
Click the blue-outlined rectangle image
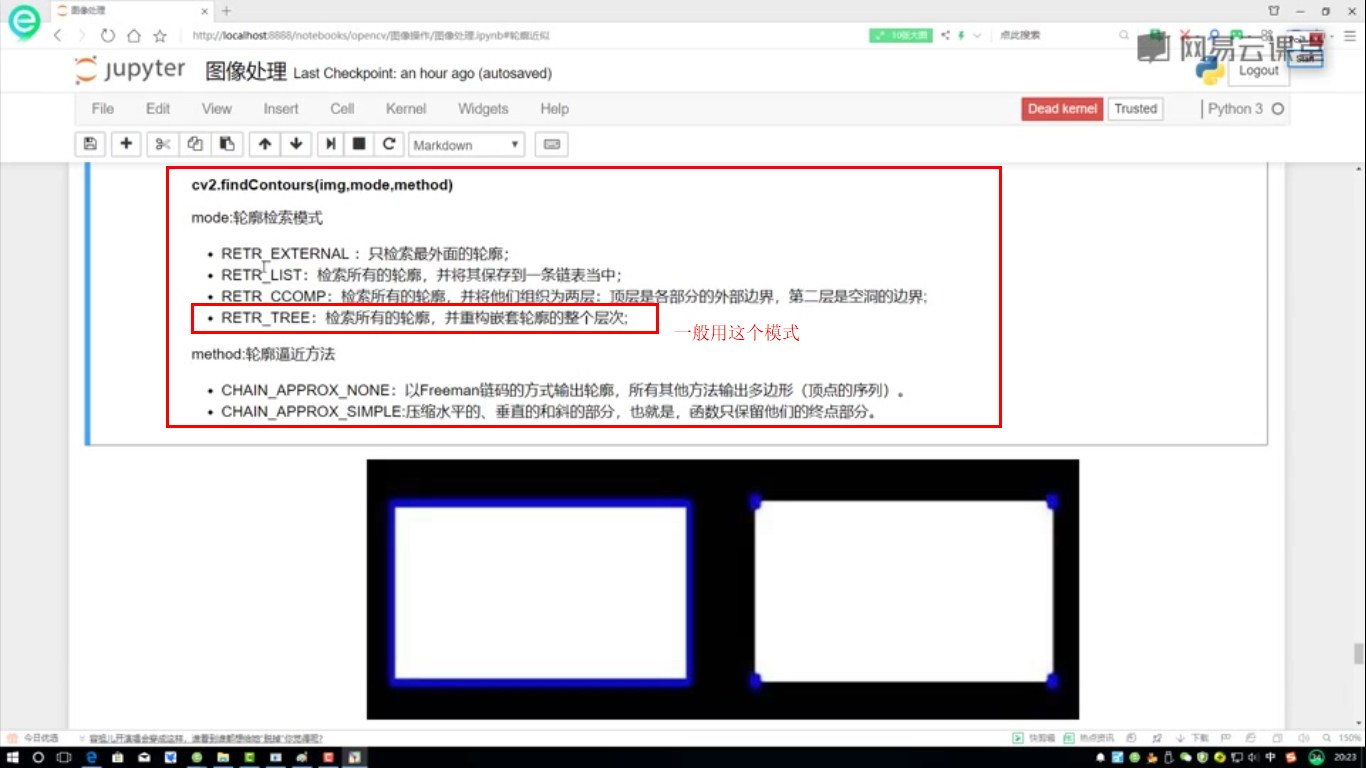(541, 593)
